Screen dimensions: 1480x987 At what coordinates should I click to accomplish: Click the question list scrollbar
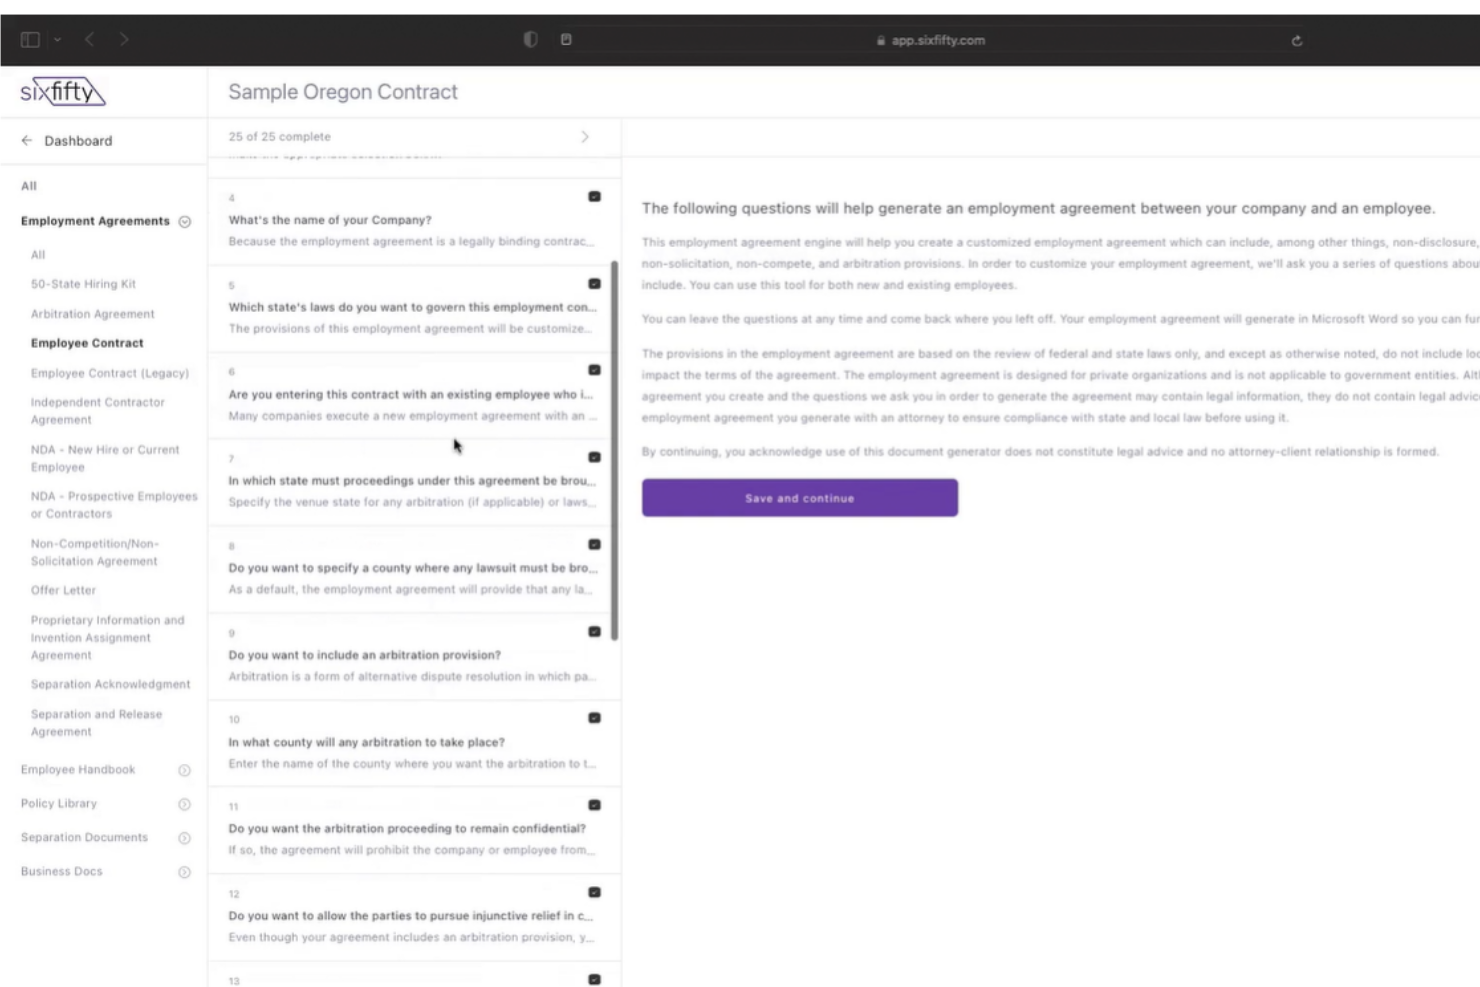click(x=614, y=450)
